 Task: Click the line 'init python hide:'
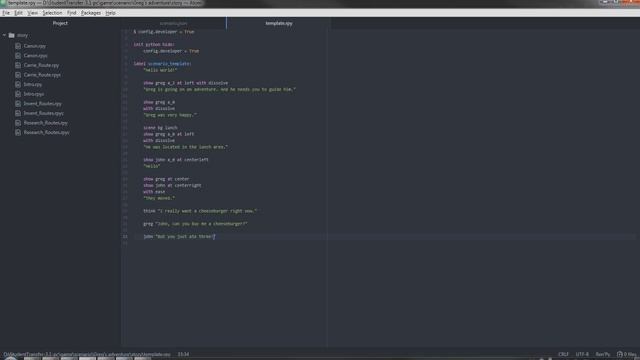click(x=154, y=44)
